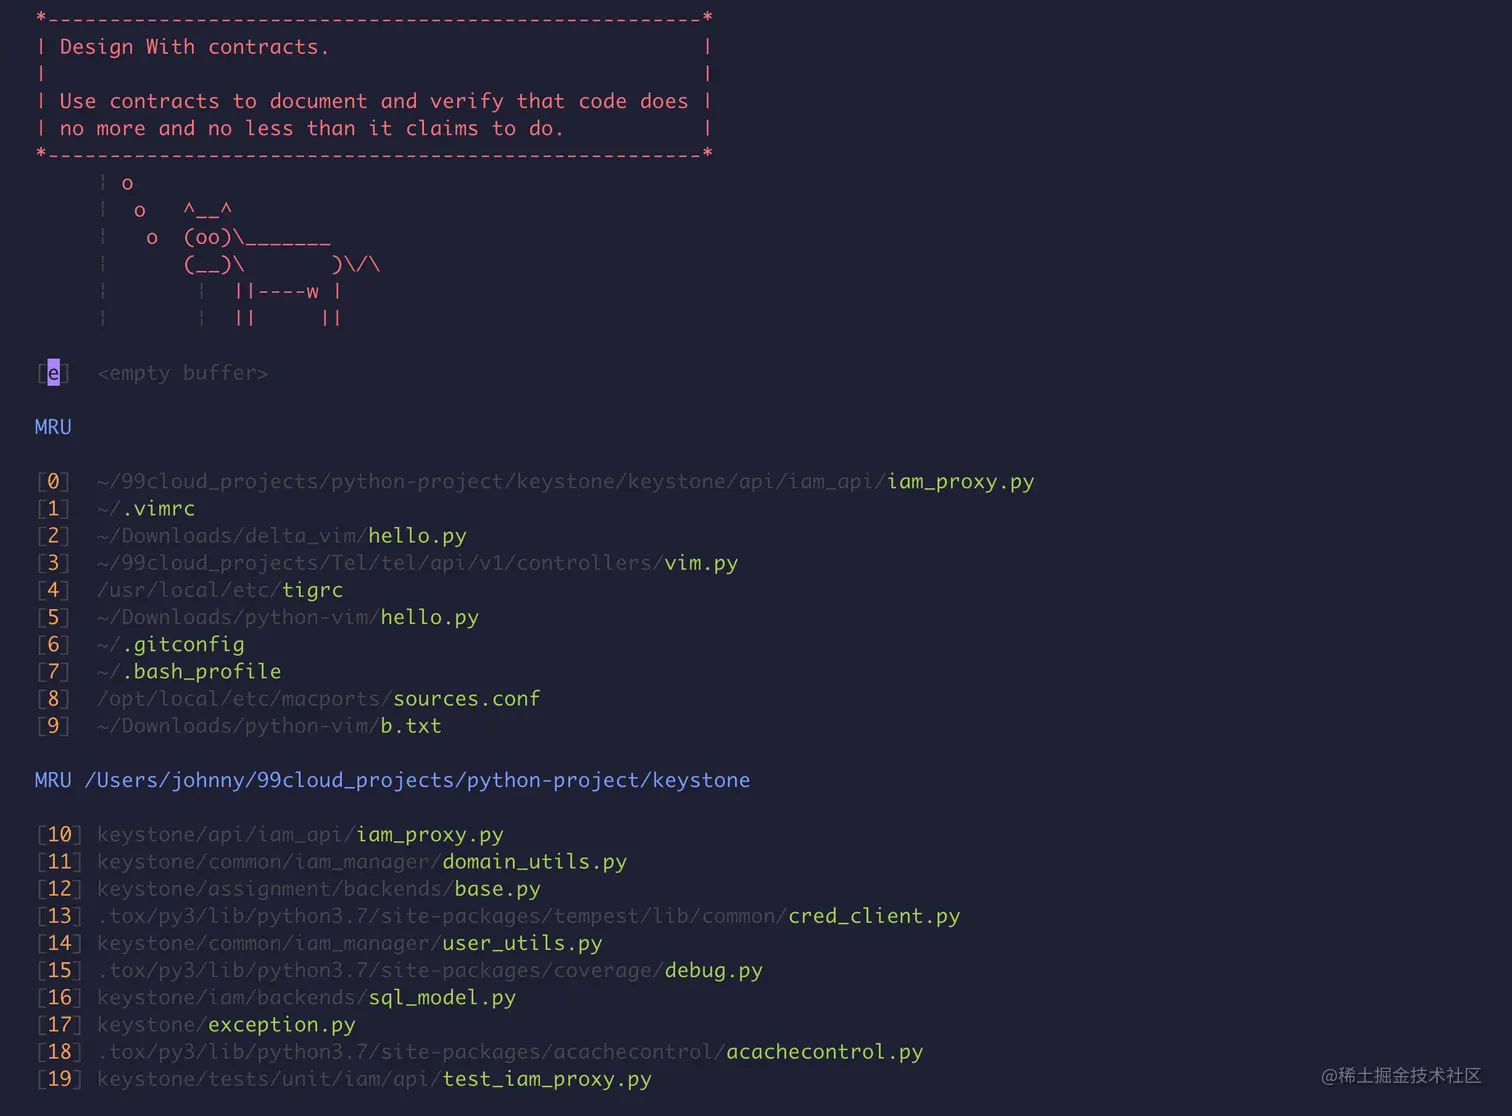Image resolution: width=1512 pixels, height=1116 pixels.
Task: Open tempest cred_client.py entry
Action: pos(499,915)
